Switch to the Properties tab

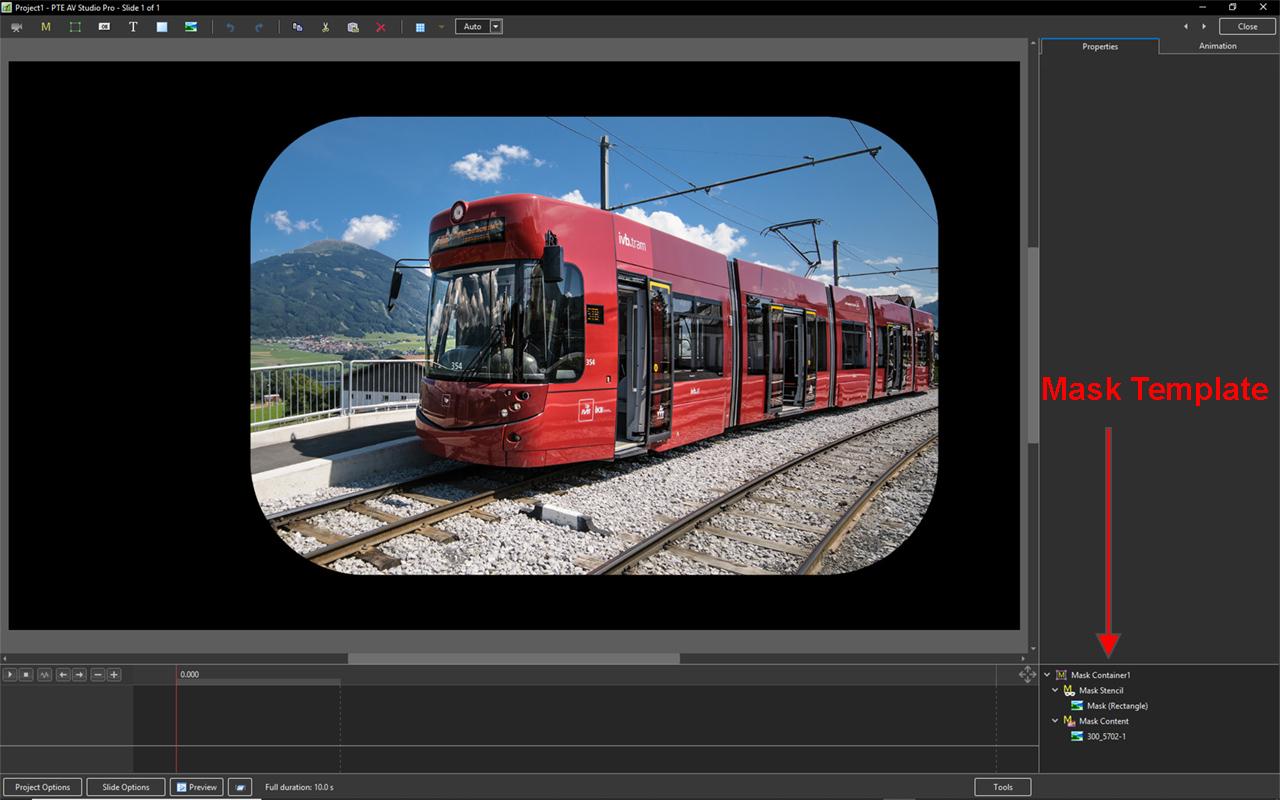coord(1100,47)
